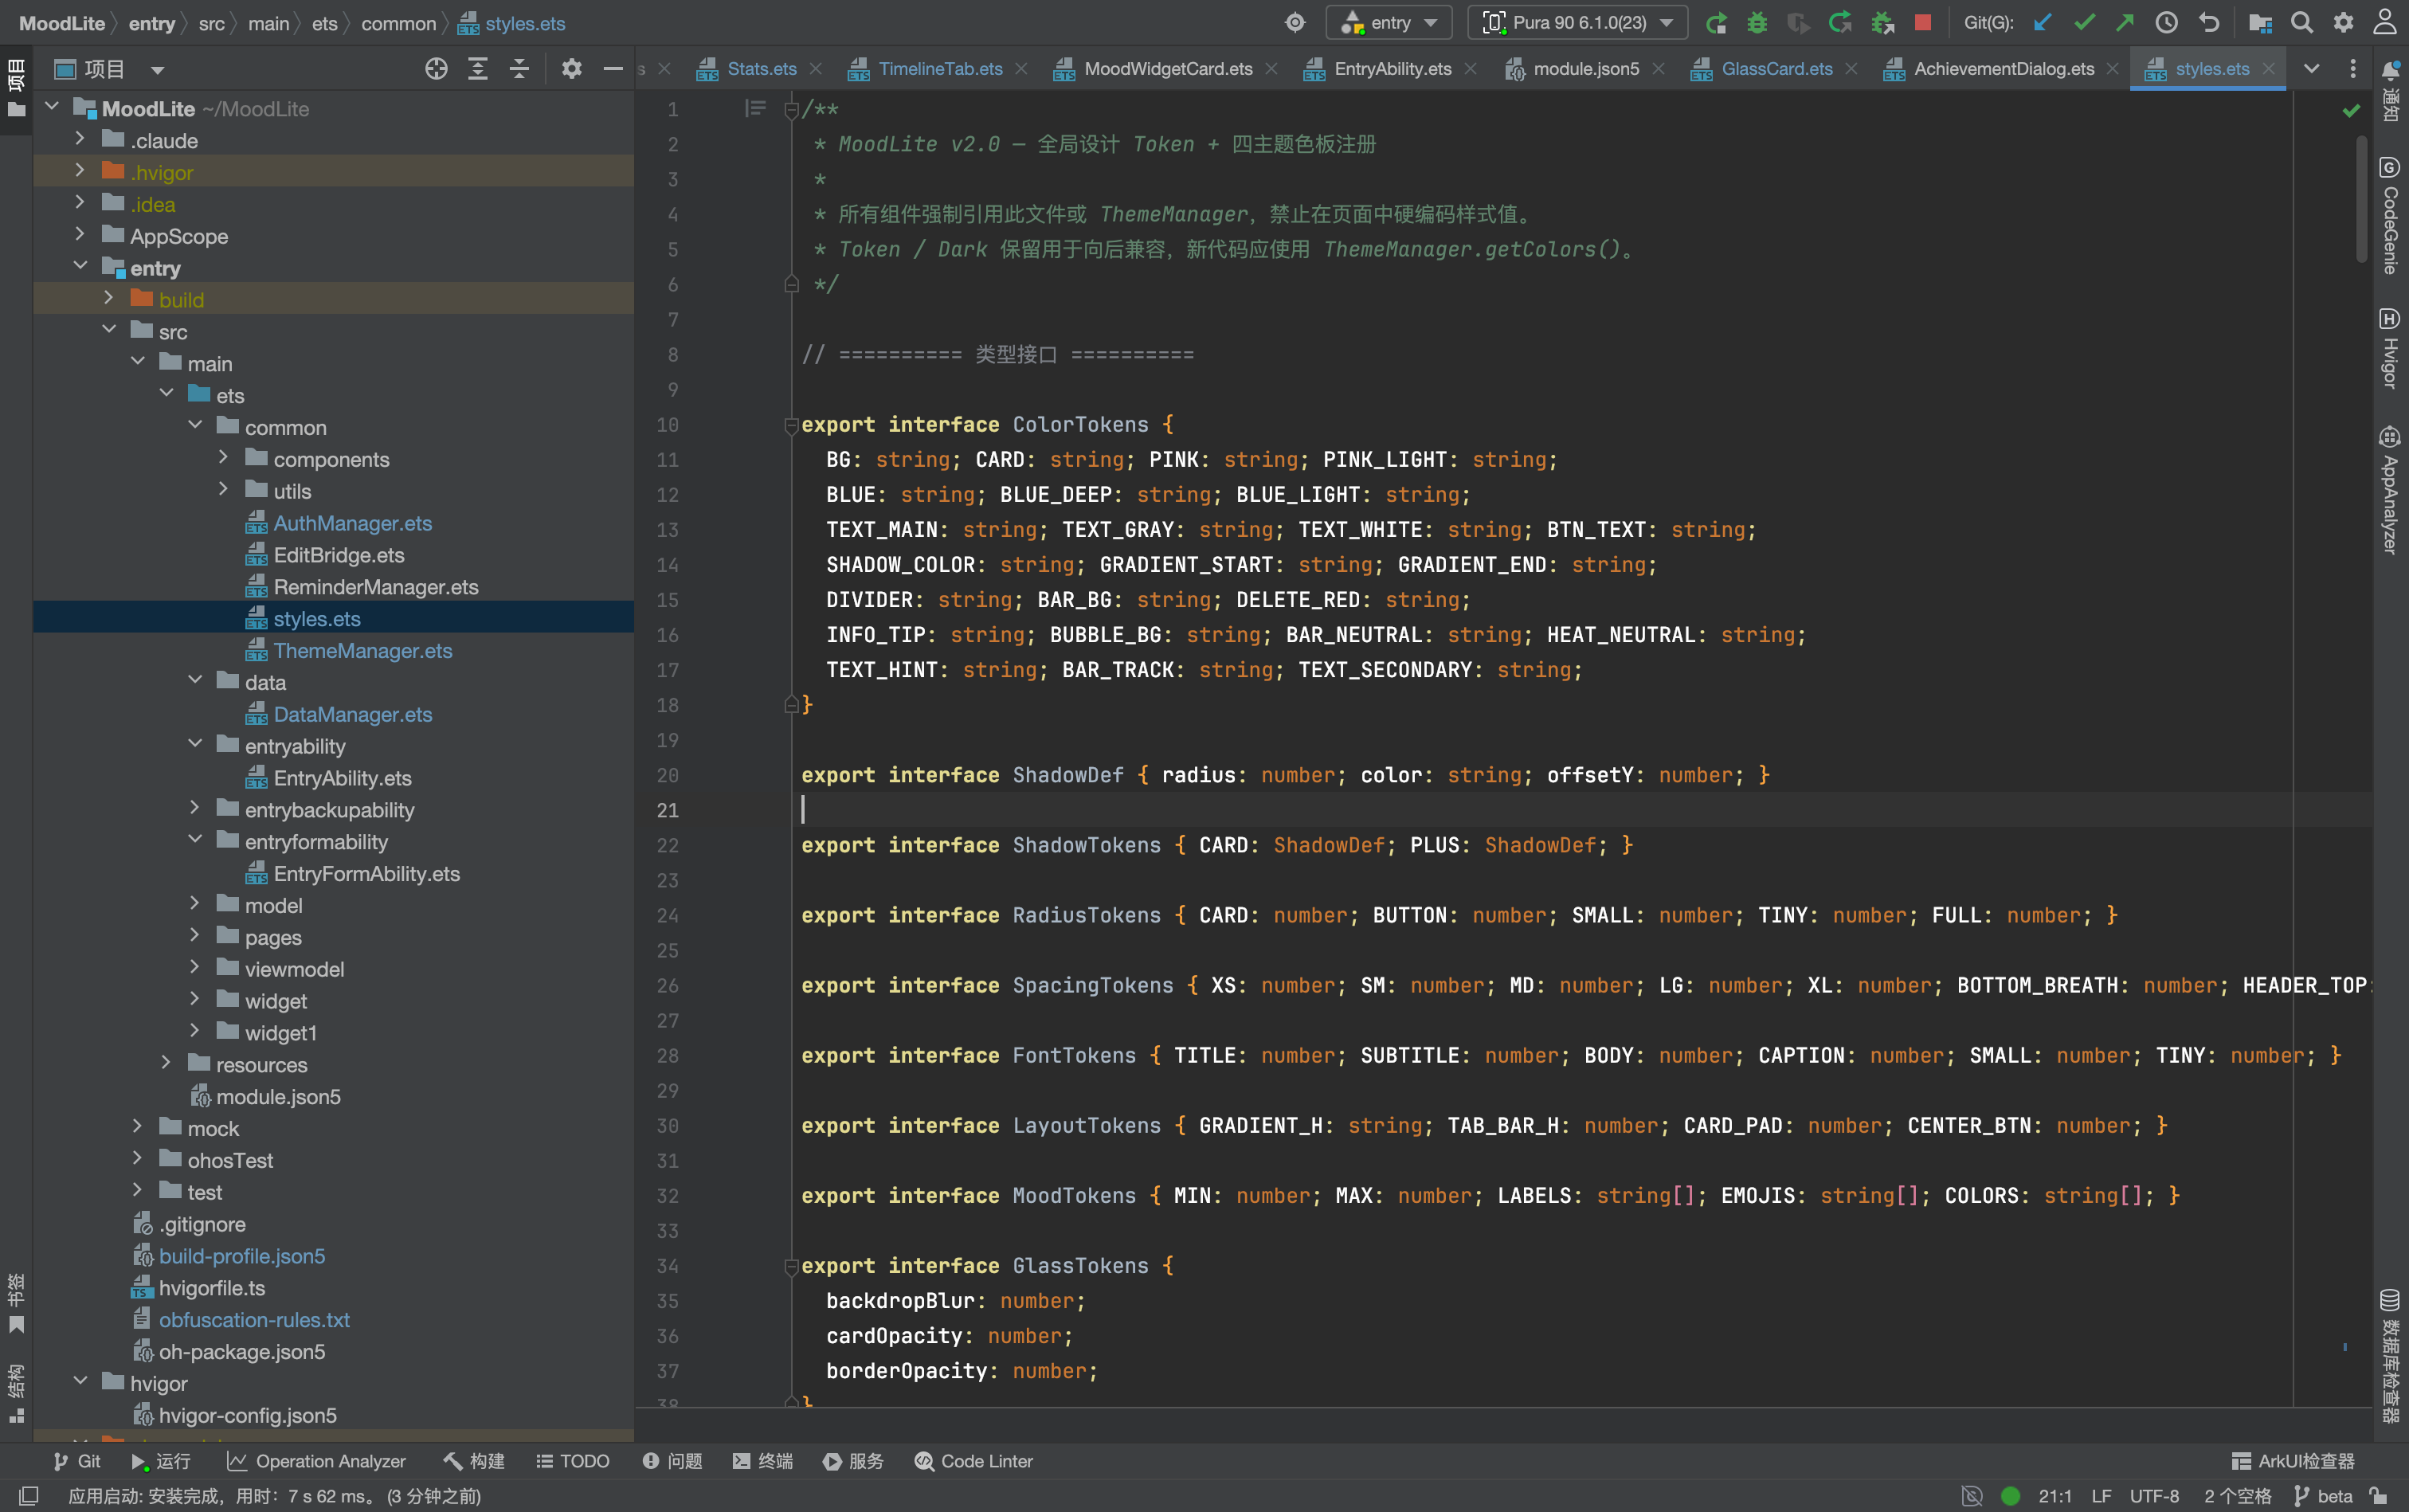Screen dimensions: 2409x1512
Task: Click the red Stop run button
Action: [1922, 22]
